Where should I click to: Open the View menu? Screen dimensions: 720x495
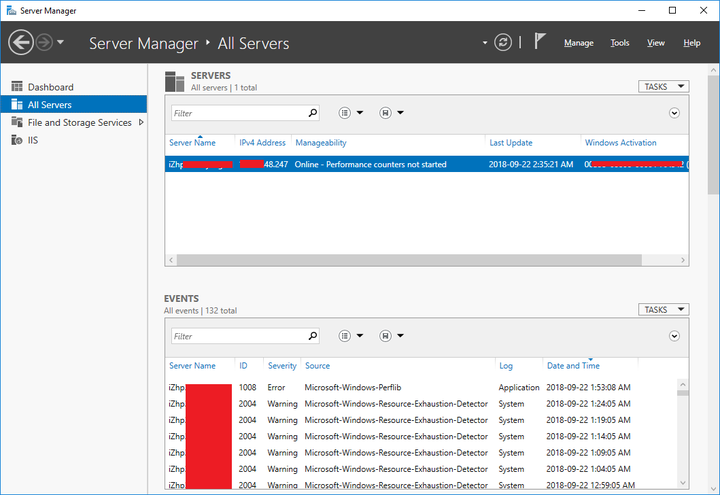pyautogui.click(x=656, y=43)
